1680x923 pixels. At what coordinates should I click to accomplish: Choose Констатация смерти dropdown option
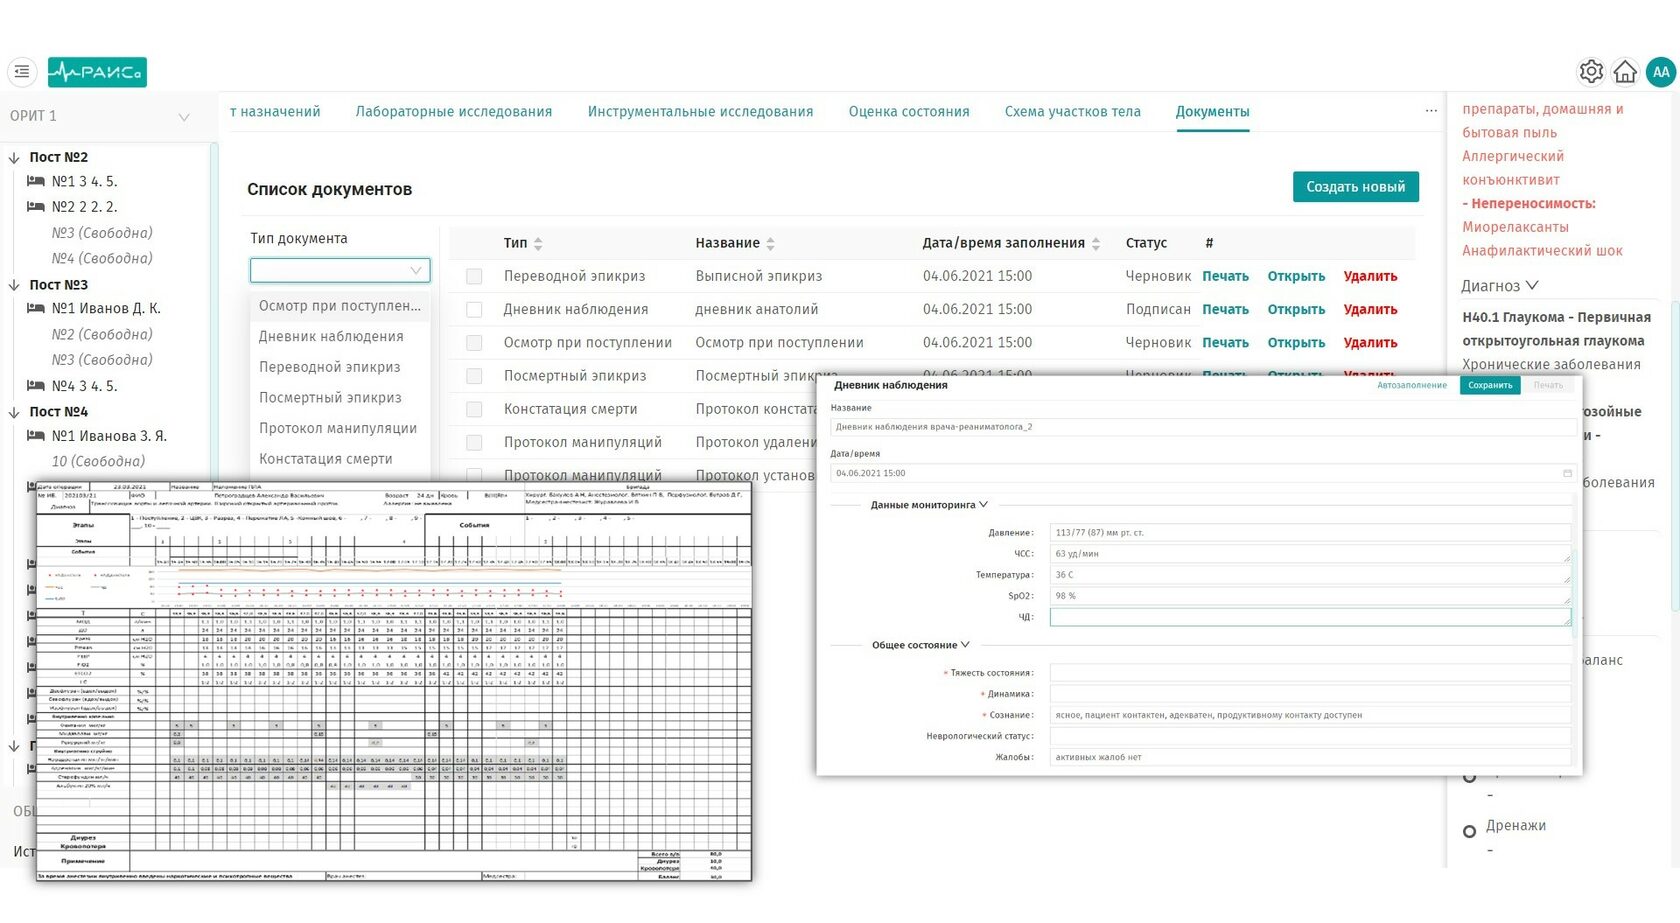click(x=340, y=459)
